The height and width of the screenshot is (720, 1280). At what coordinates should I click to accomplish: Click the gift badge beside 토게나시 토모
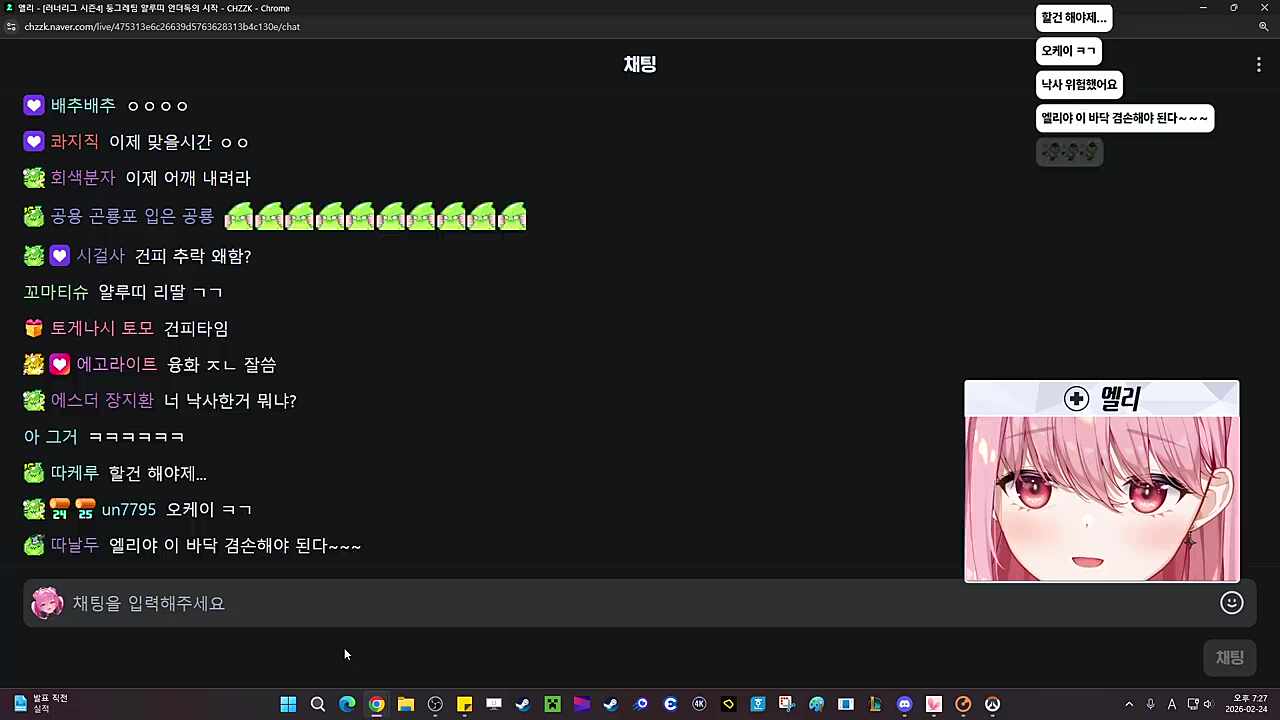click(34, 329)
